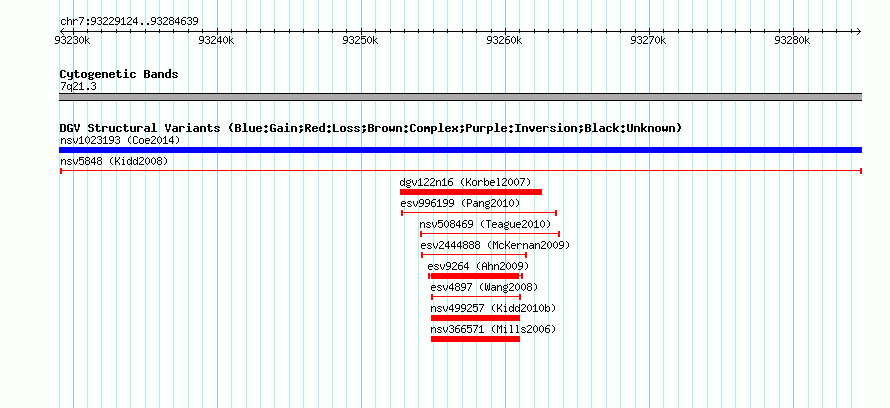The image size is (890, 408).
Task: Select the 7q21.3 band label
Action: pos(78,86)
